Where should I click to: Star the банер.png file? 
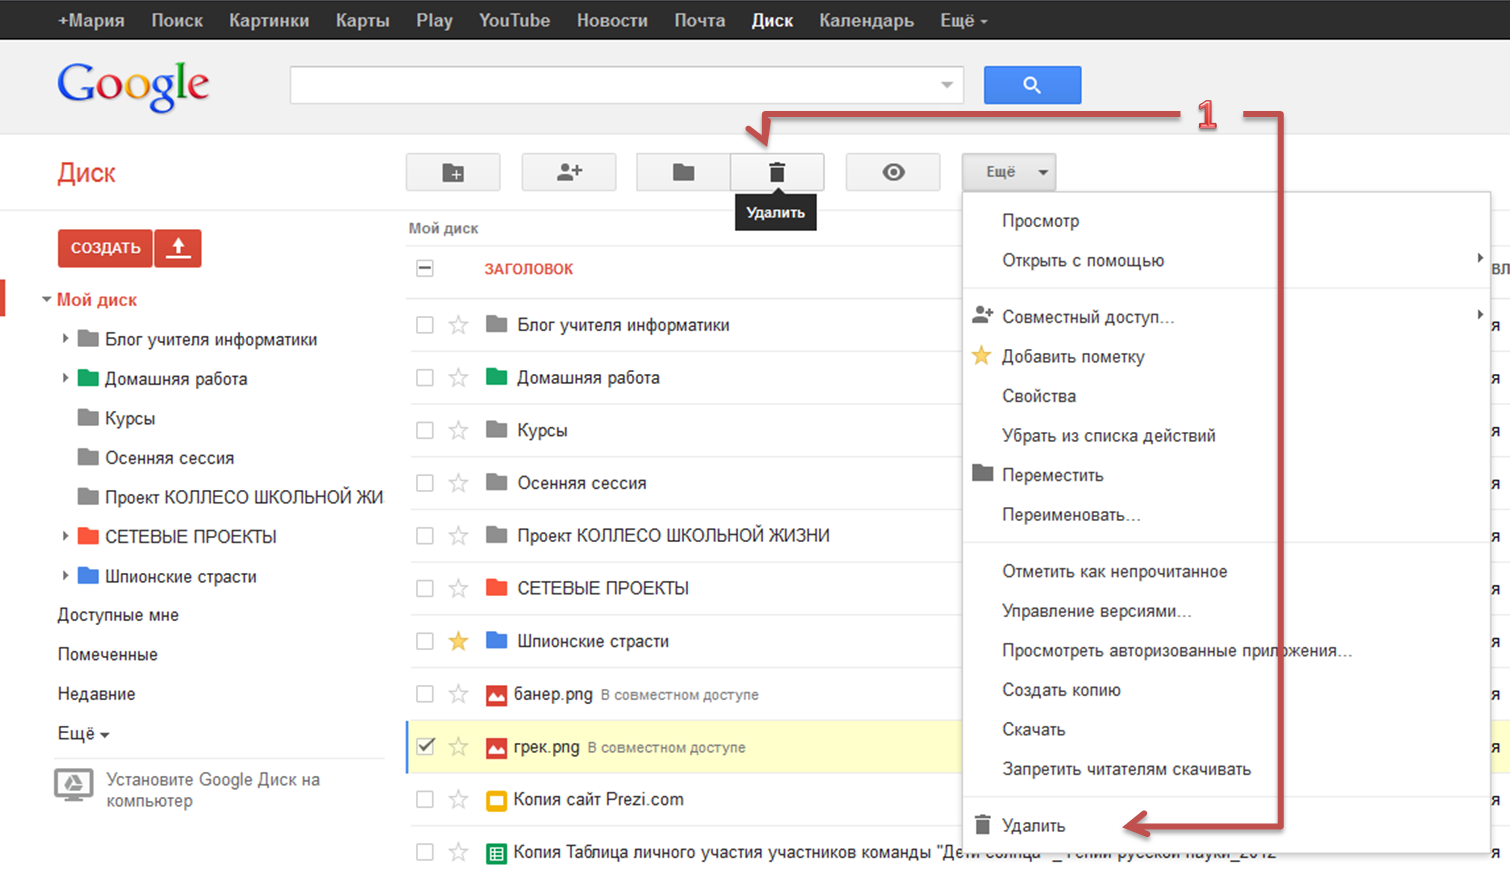[458, 694]
